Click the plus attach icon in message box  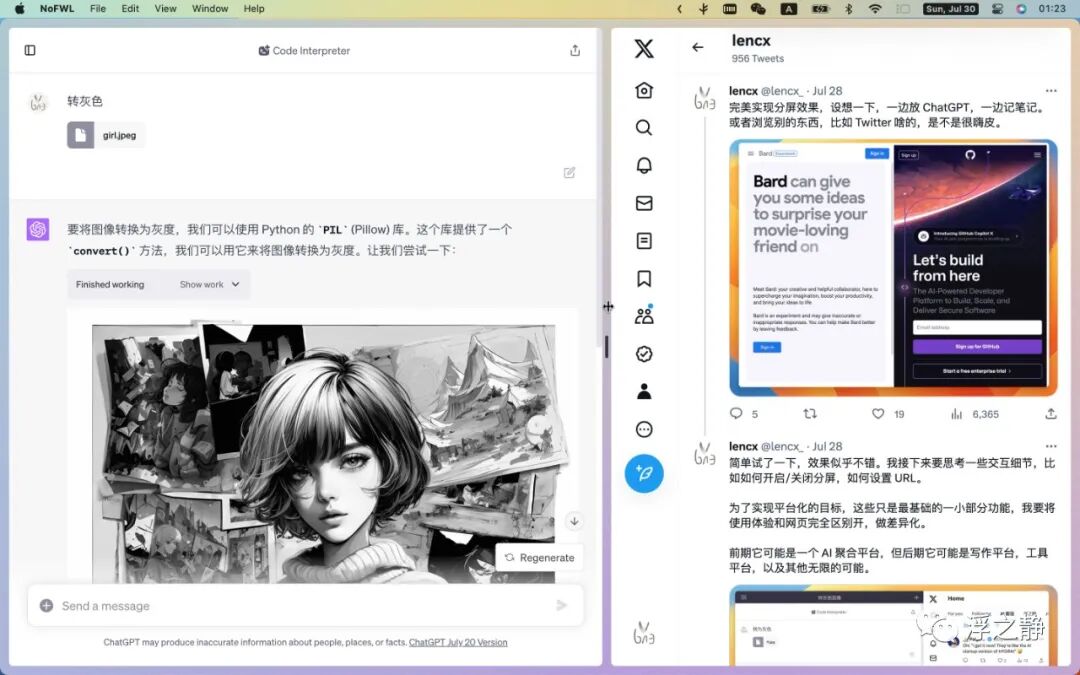[46, 605]
